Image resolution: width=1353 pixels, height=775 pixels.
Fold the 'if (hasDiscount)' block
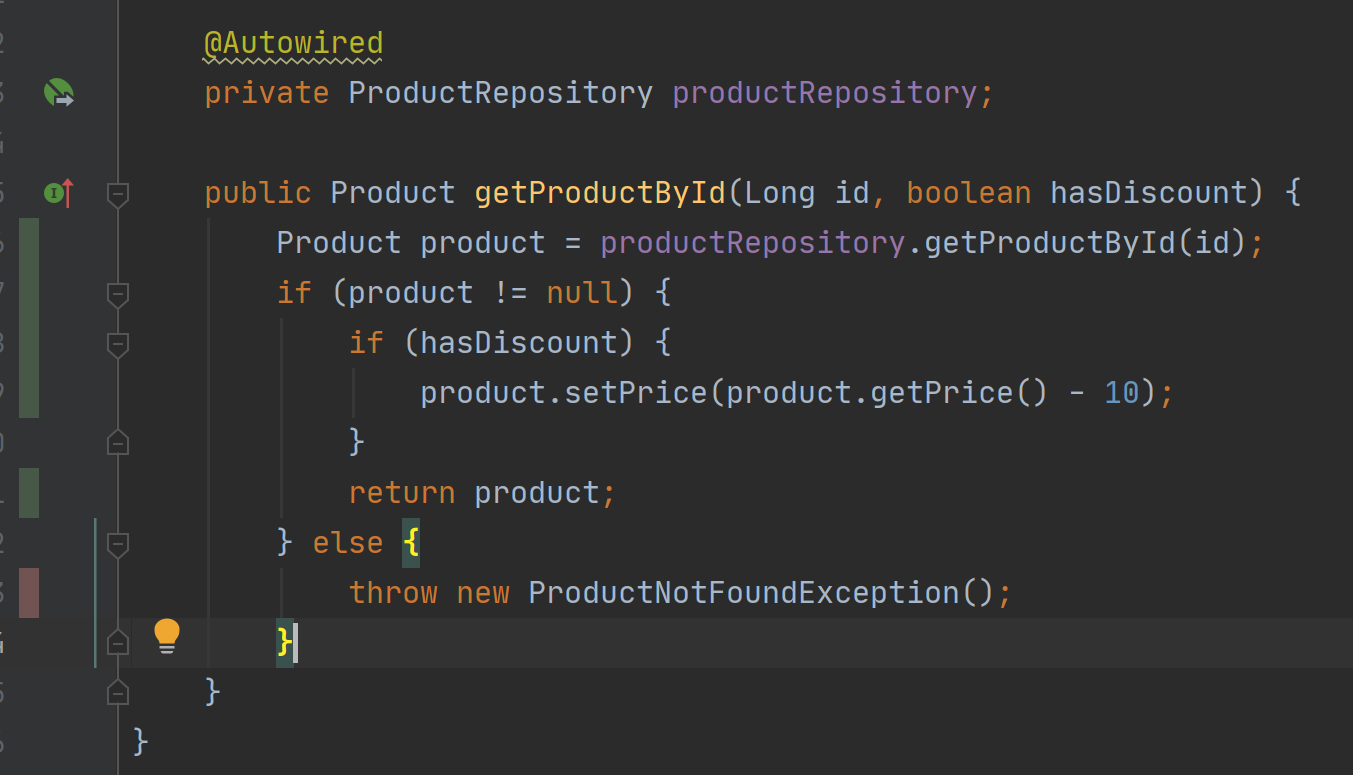118,343
